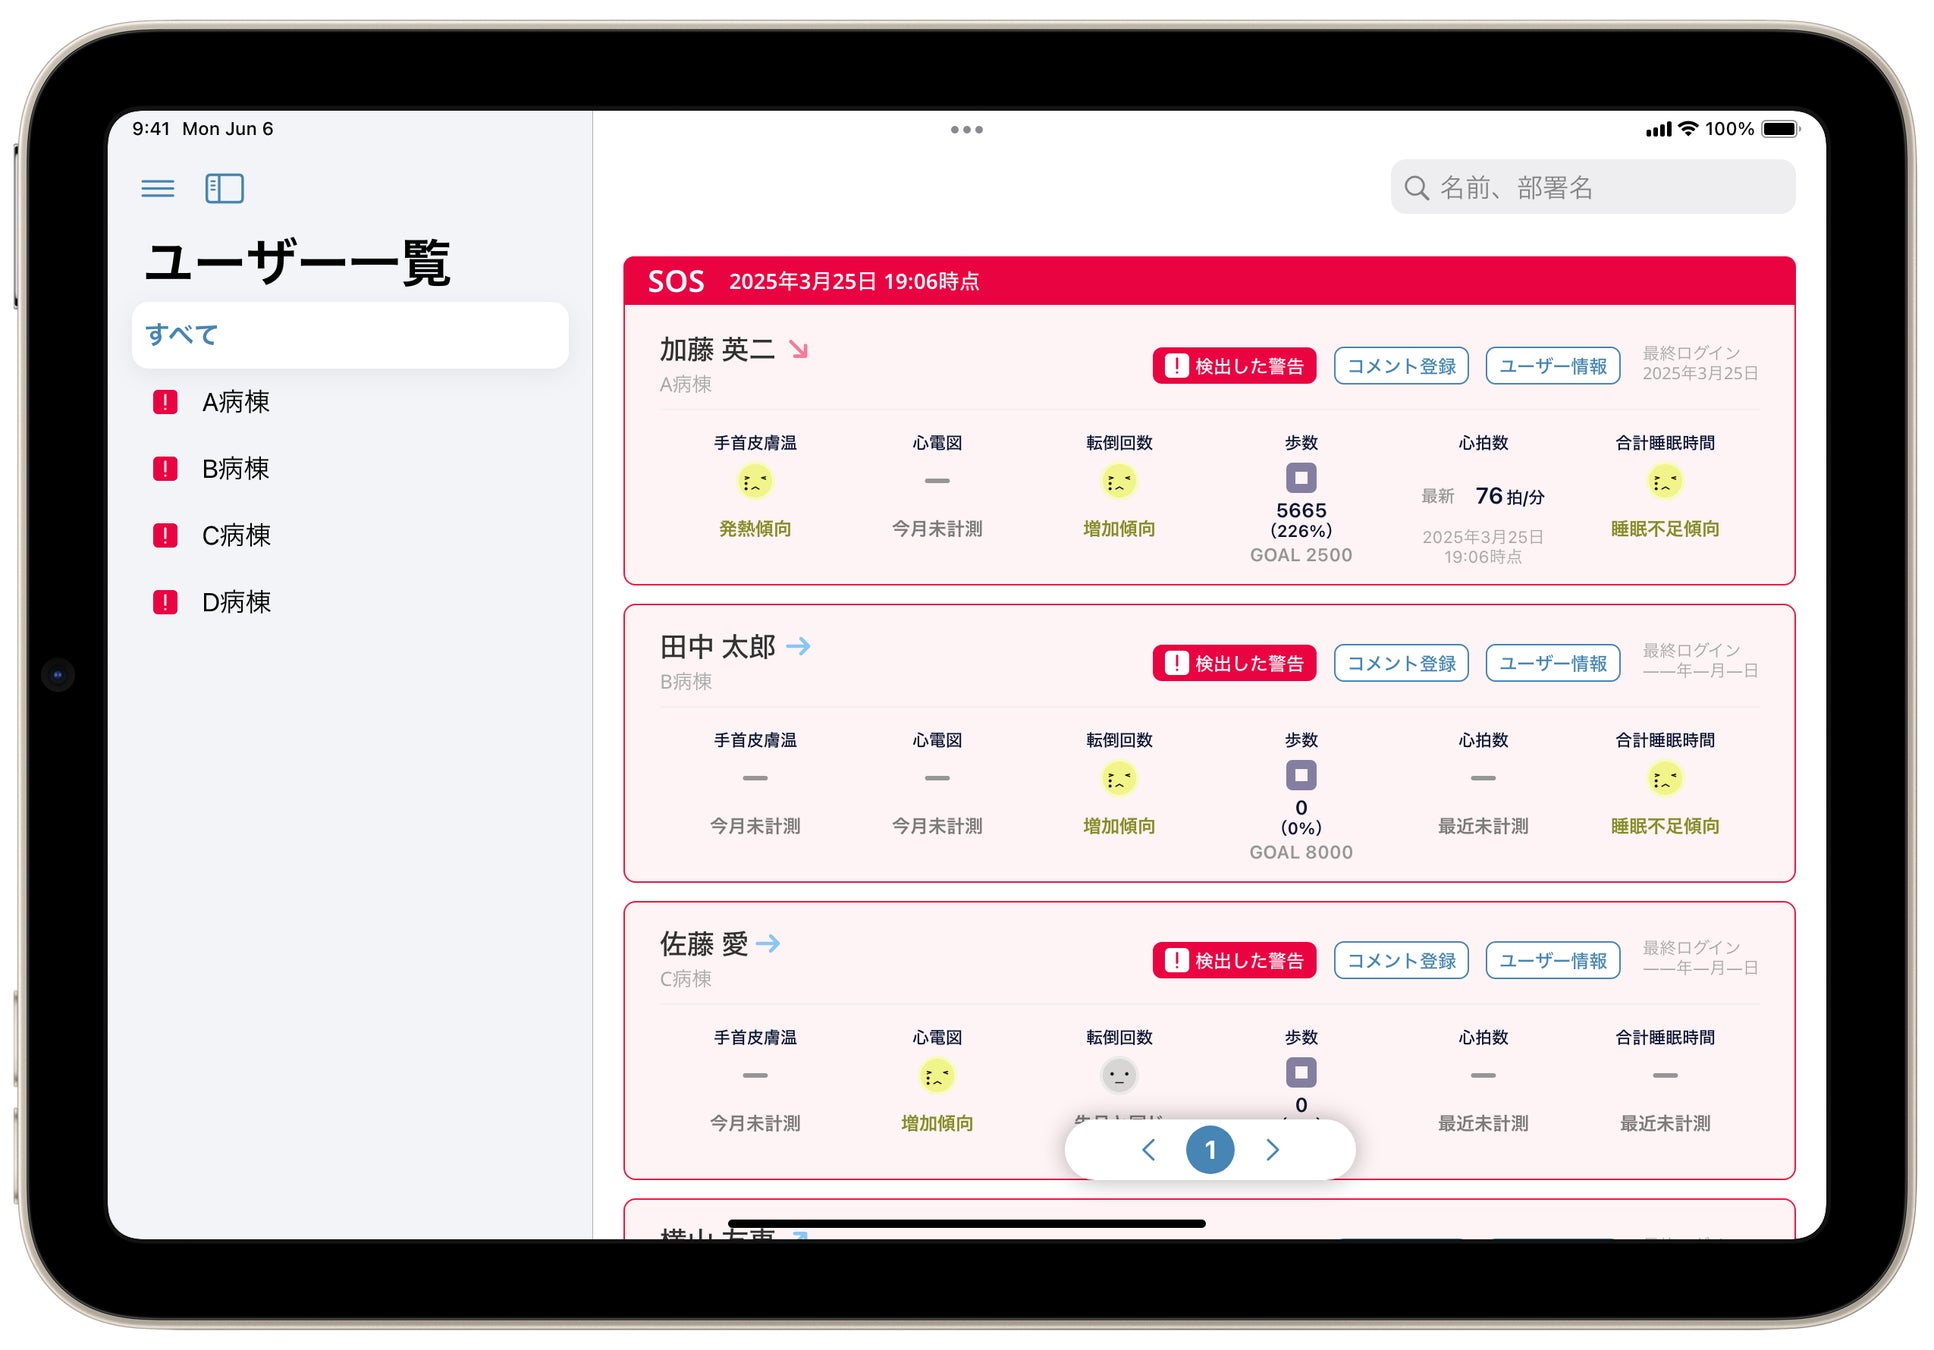This screenshot has height=1350, width=1934.
Task: Toggle the sidebar panel icon
Action: pyautogui.click(x=224, y=188)
